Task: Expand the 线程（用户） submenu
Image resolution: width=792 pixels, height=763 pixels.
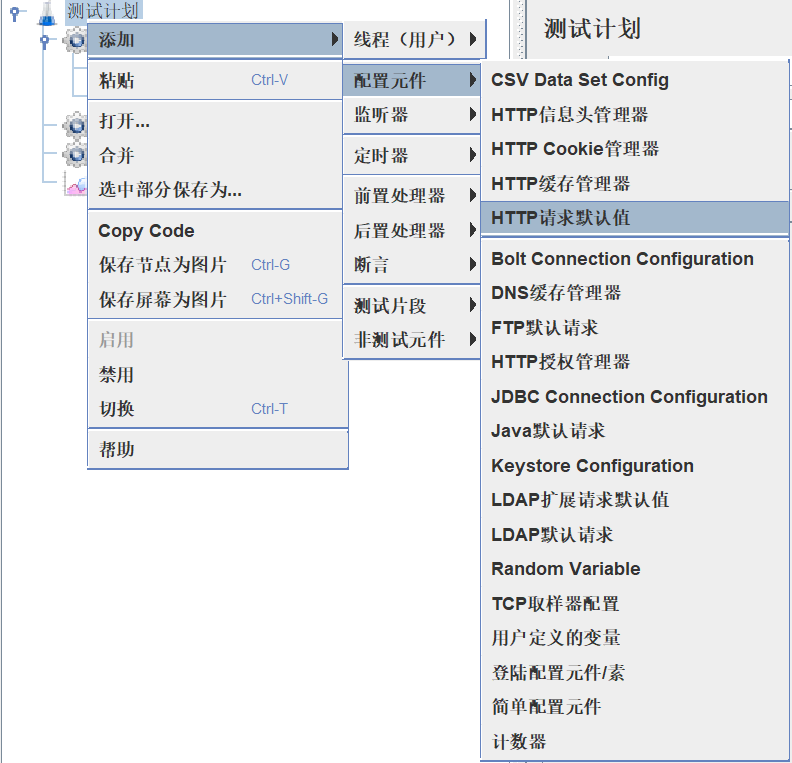Action: pos(414,39)
